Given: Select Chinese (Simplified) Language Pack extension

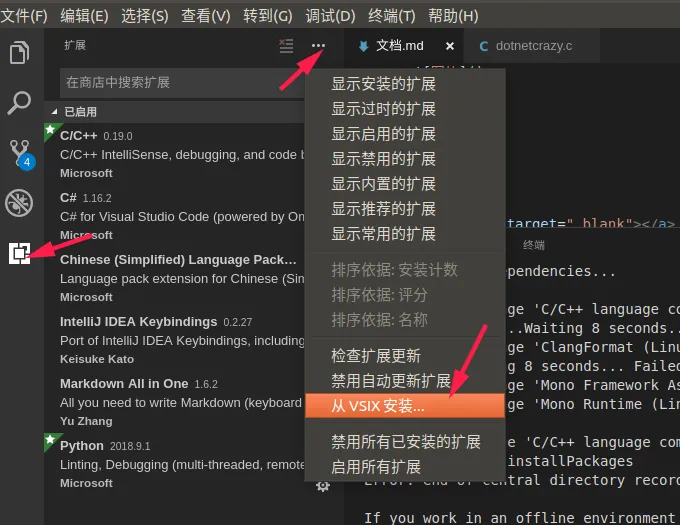Looking at the screenshot, I should point(174,278).
